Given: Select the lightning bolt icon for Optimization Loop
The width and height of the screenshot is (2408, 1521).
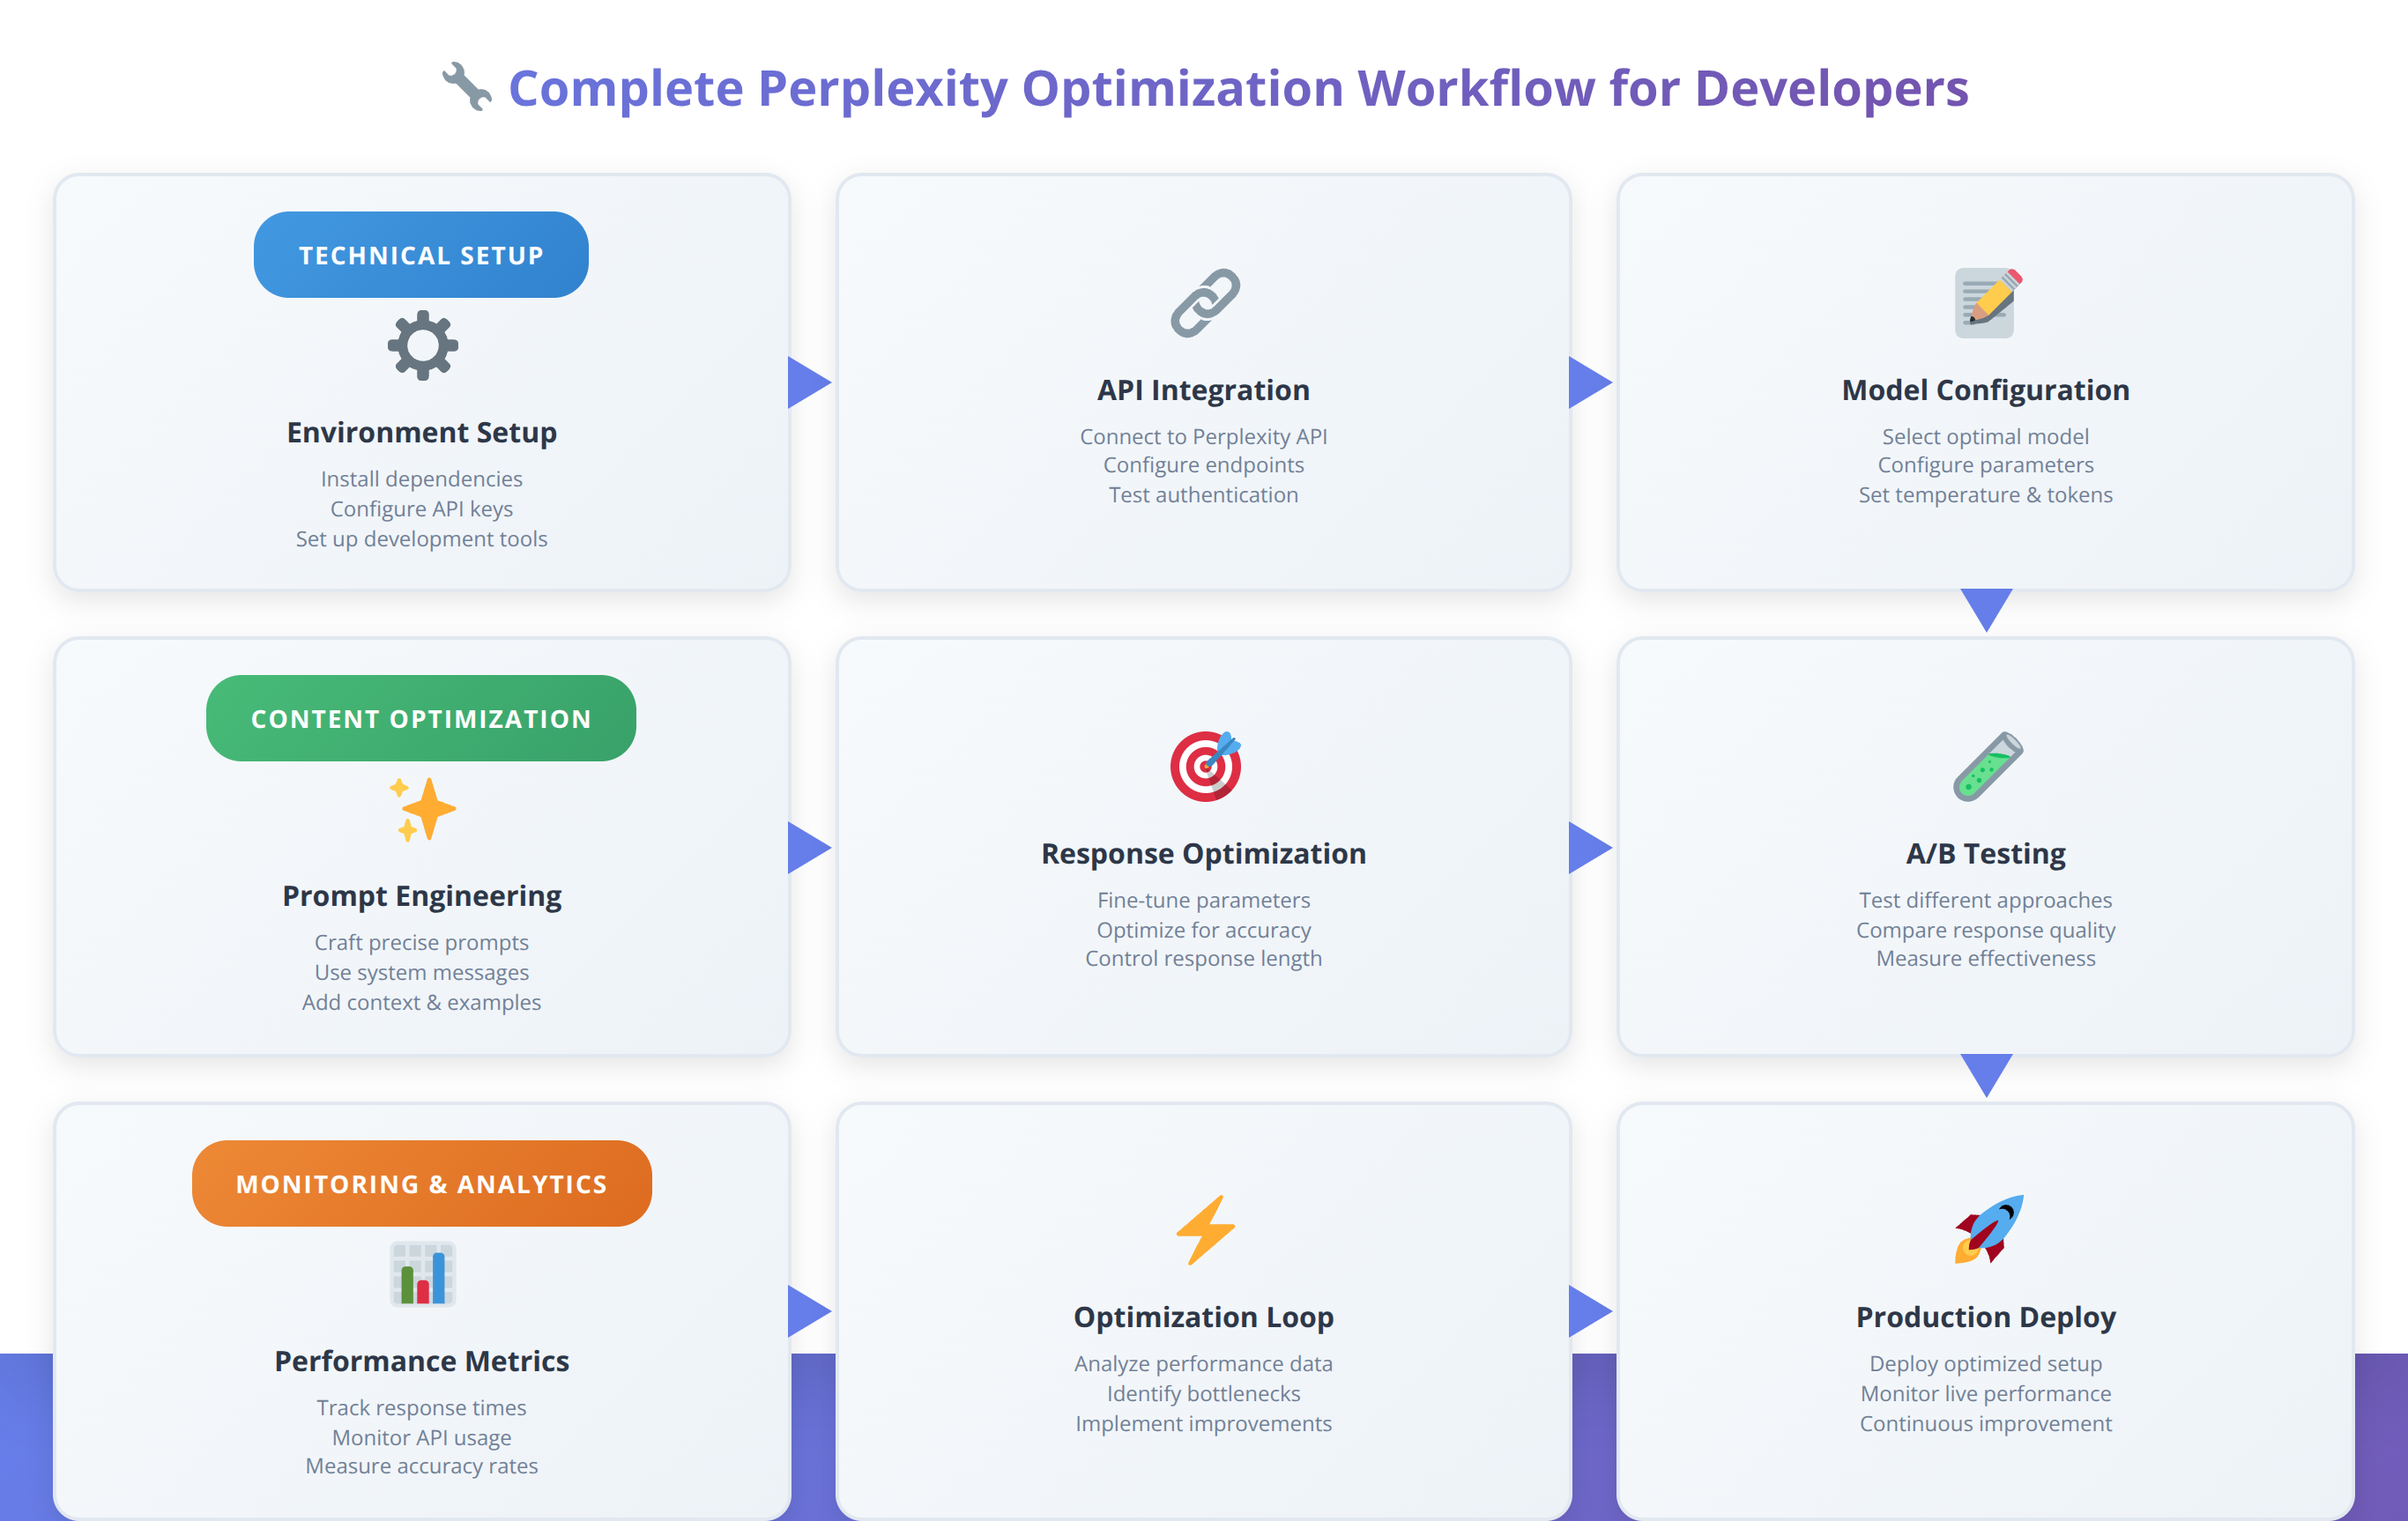Looking at the screenshot, I should [x=1204, y=1230].
